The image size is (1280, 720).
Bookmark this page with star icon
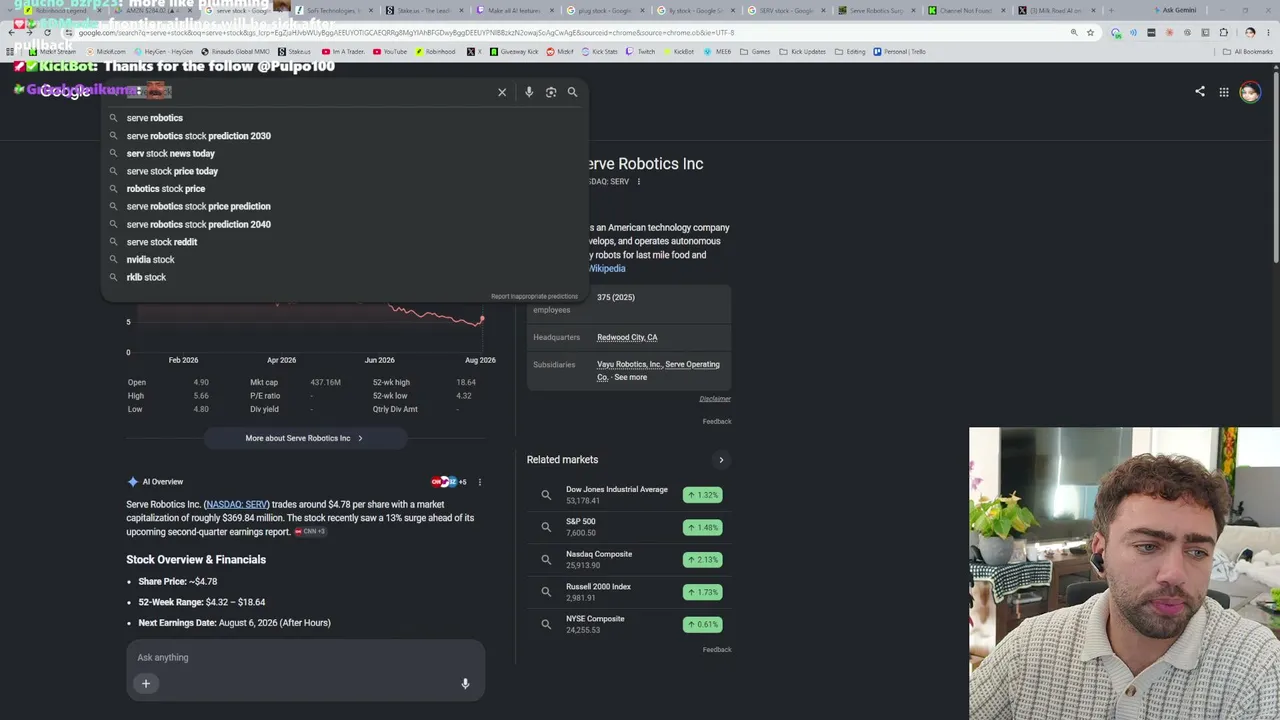point(1090,32)
